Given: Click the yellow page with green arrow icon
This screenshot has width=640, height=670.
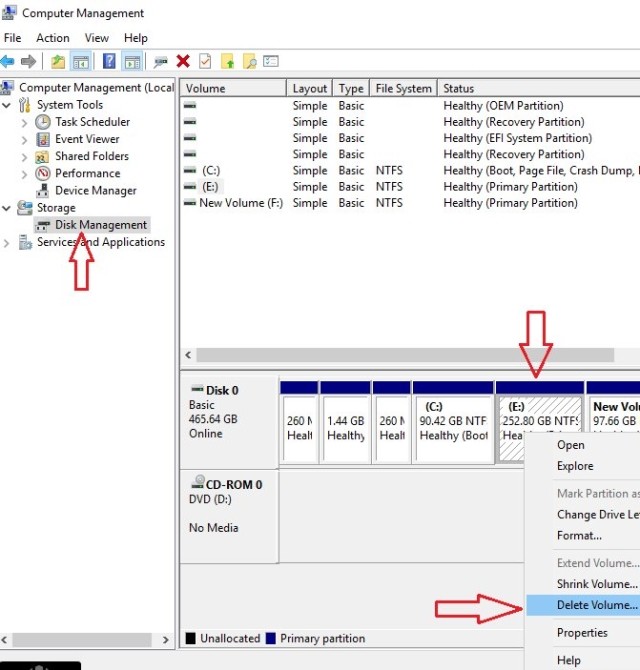Looking at the screenshot, I should [227, 62].
